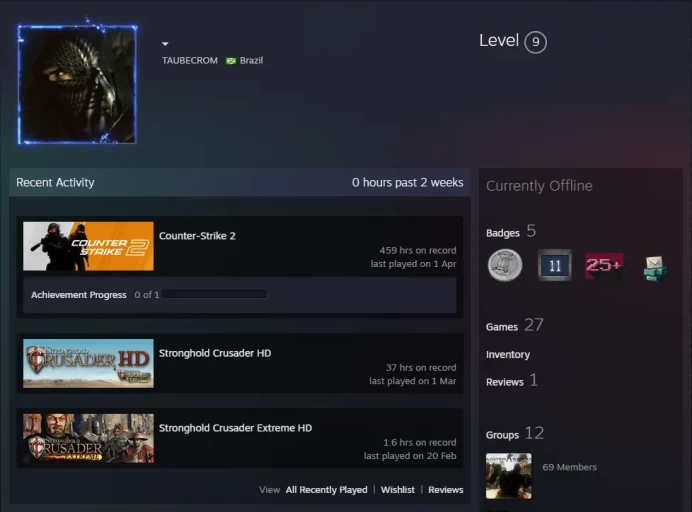Open the 25+ game collector badge
This screenshot has height=512, width=692.
(604, 265)
